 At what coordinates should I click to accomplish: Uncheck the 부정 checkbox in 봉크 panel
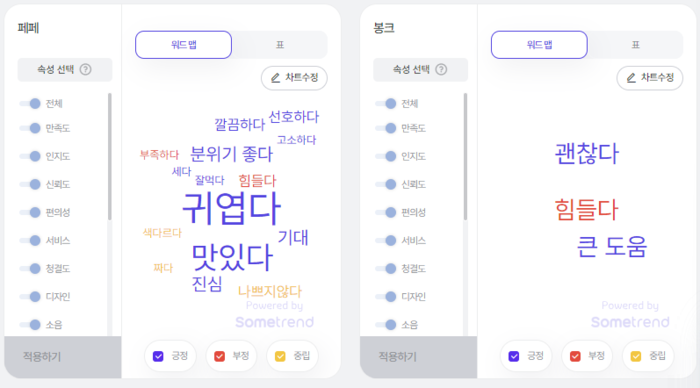[575, 356]
